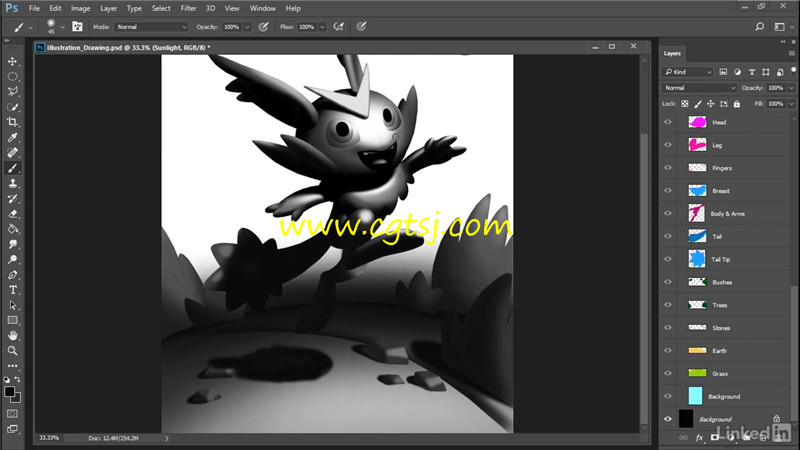Select the Clone Stamp tool

12,183
